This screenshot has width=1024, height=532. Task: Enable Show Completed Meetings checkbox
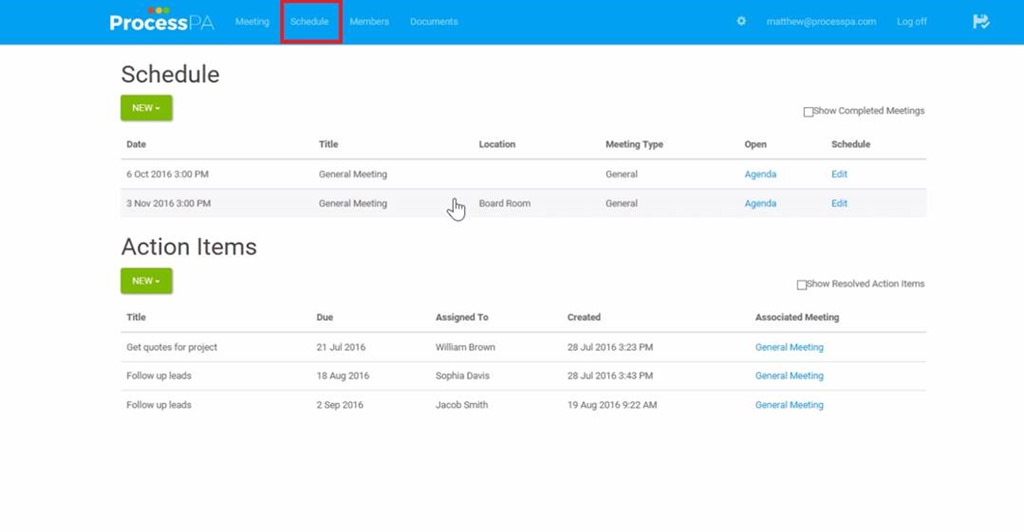click(x=808, y=112)
